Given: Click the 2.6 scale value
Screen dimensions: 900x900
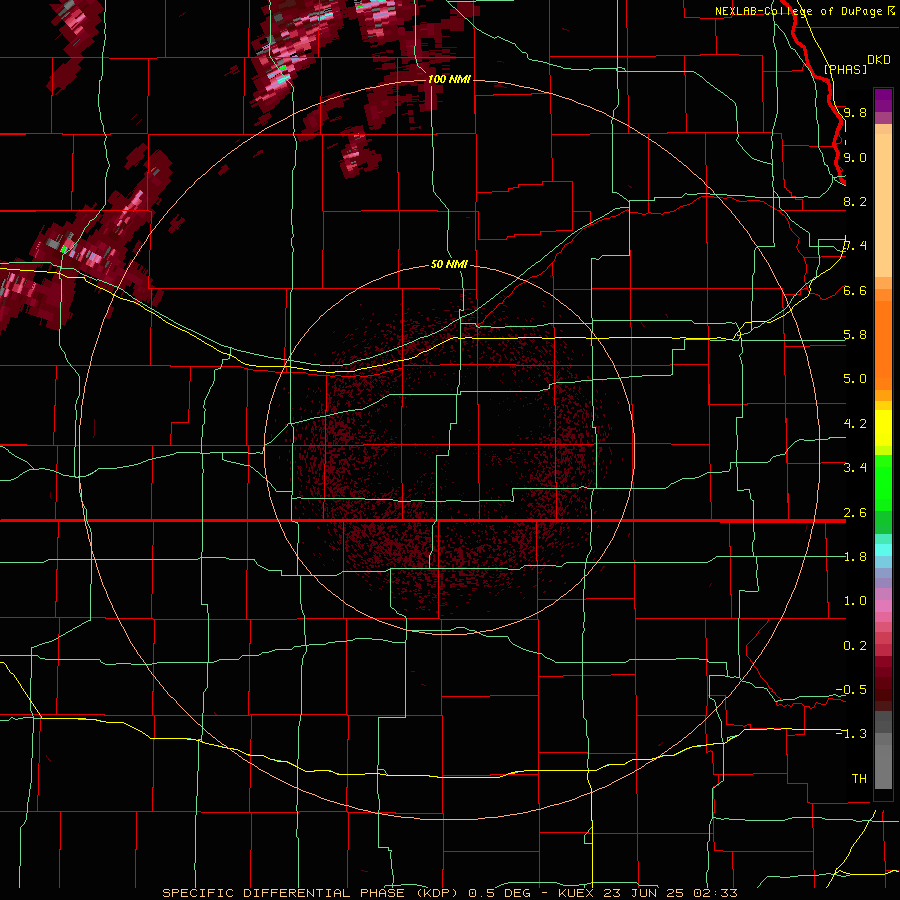Looking at the screenshot, I should click(855, 513).
